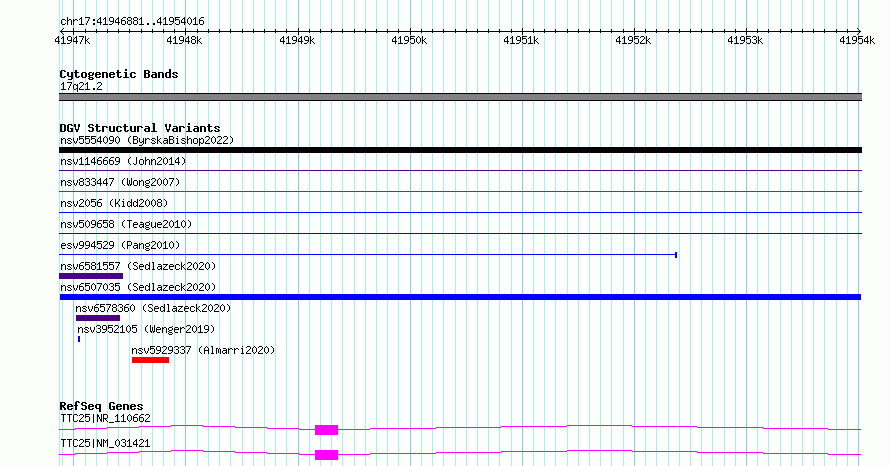This screenshot has height=466, width=890.
Task: Click the 41950k ruler tick label
Action: click(x=409, y=40)
